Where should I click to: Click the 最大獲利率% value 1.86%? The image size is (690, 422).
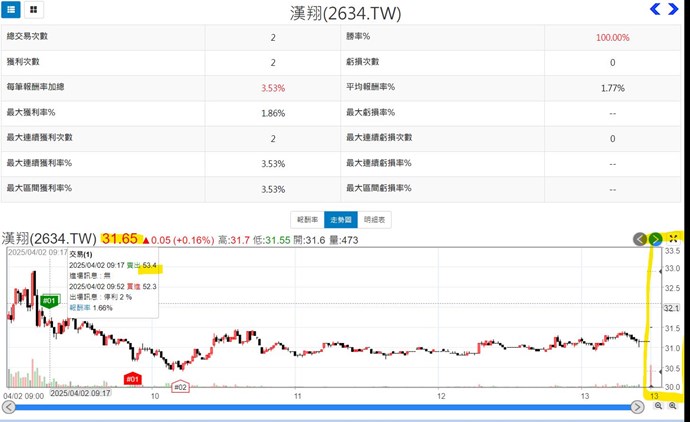(273, 113)
